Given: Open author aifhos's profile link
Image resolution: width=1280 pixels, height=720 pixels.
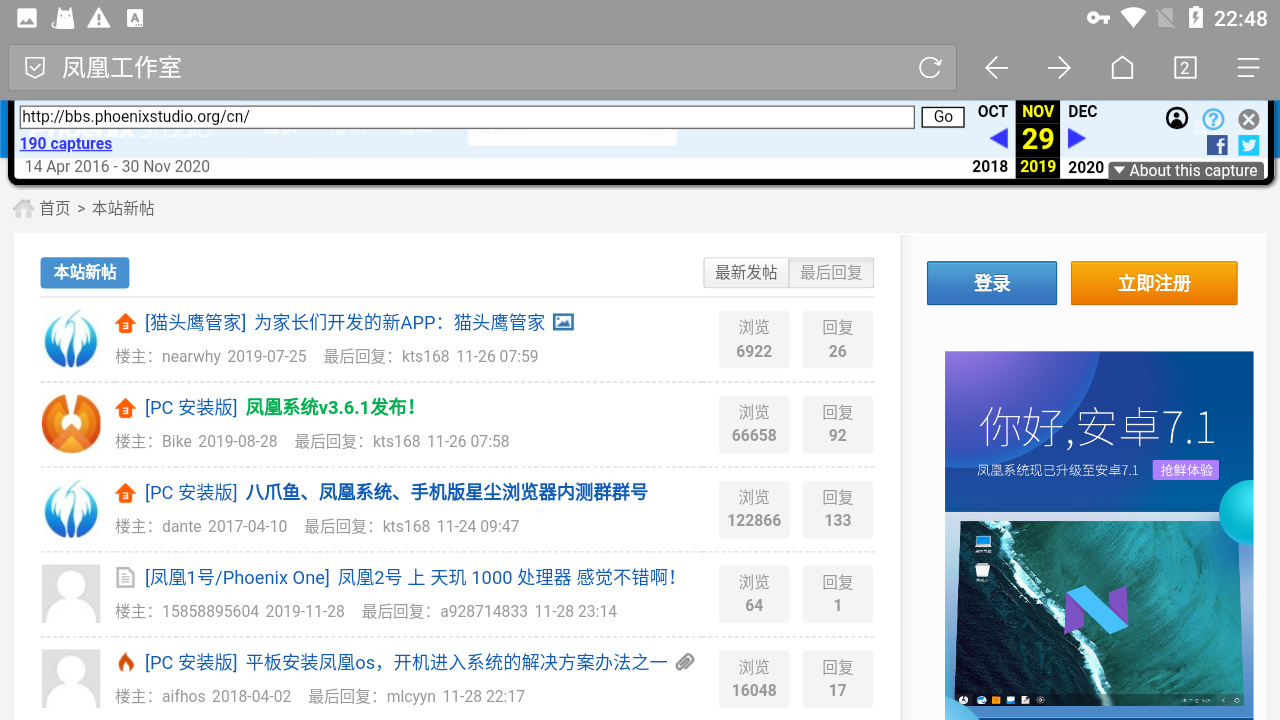Looking at the screenshot, I should pos(185,696).
